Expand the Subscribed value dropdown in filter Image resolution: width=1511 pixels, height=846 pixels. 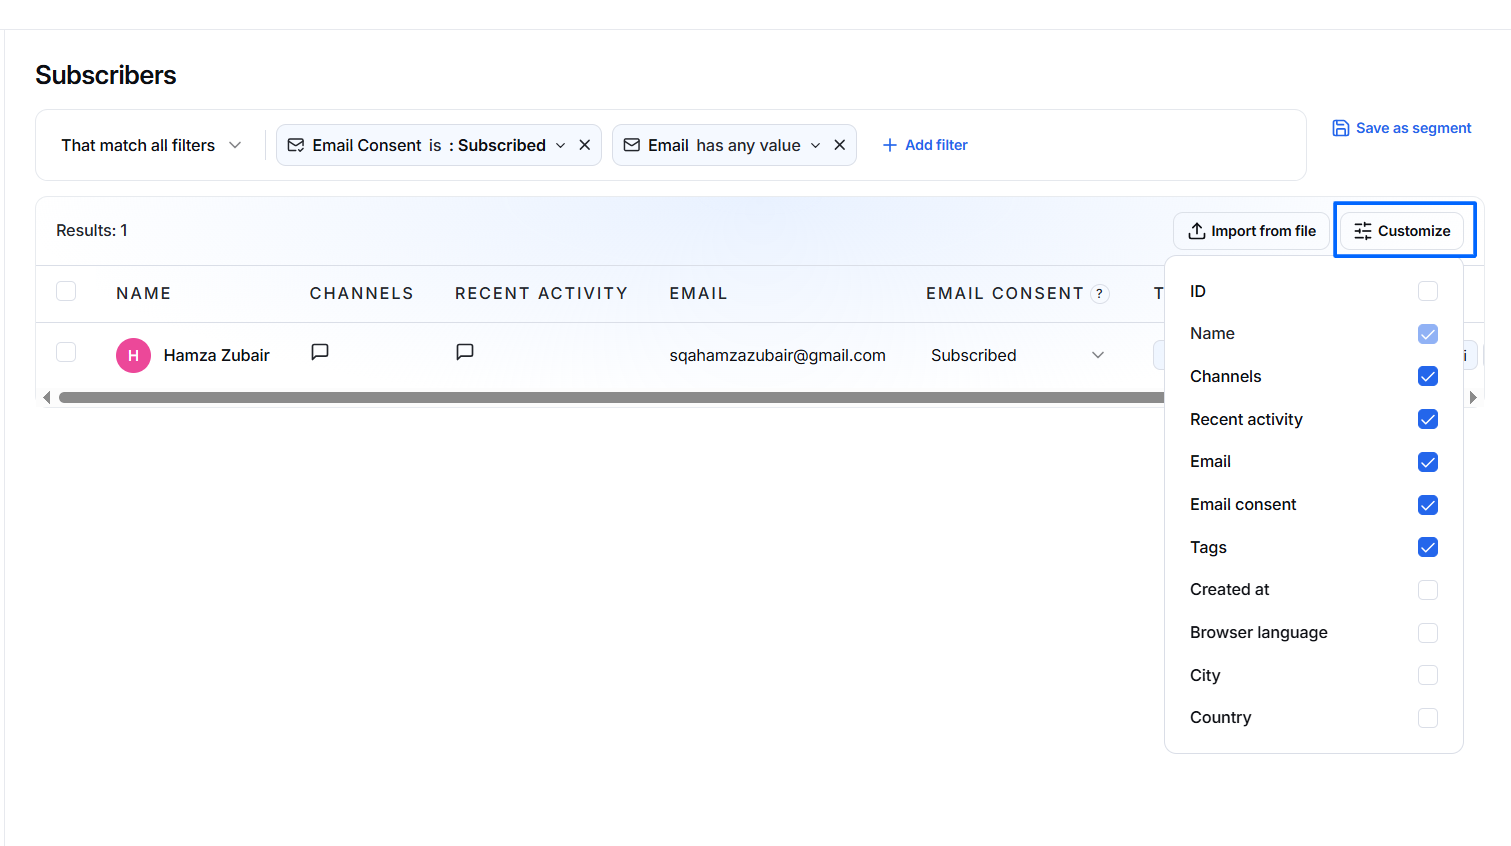point(561,145)
